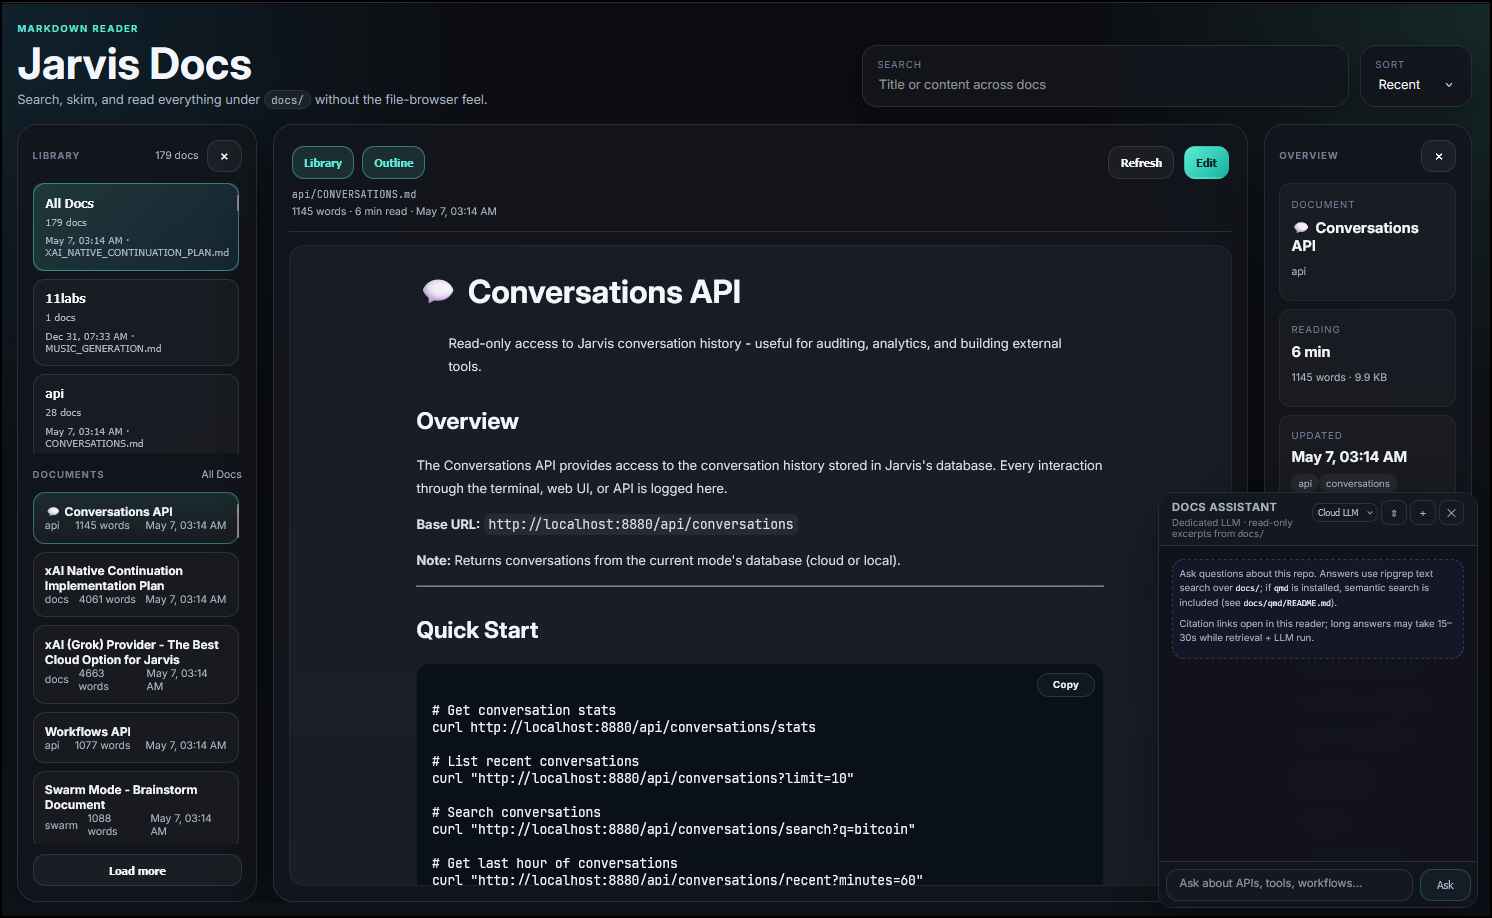Click docs/qmd/README.md reference in assistant message
The height and width of the screenshot is (918, 1492).
[x=1288, y=603]
